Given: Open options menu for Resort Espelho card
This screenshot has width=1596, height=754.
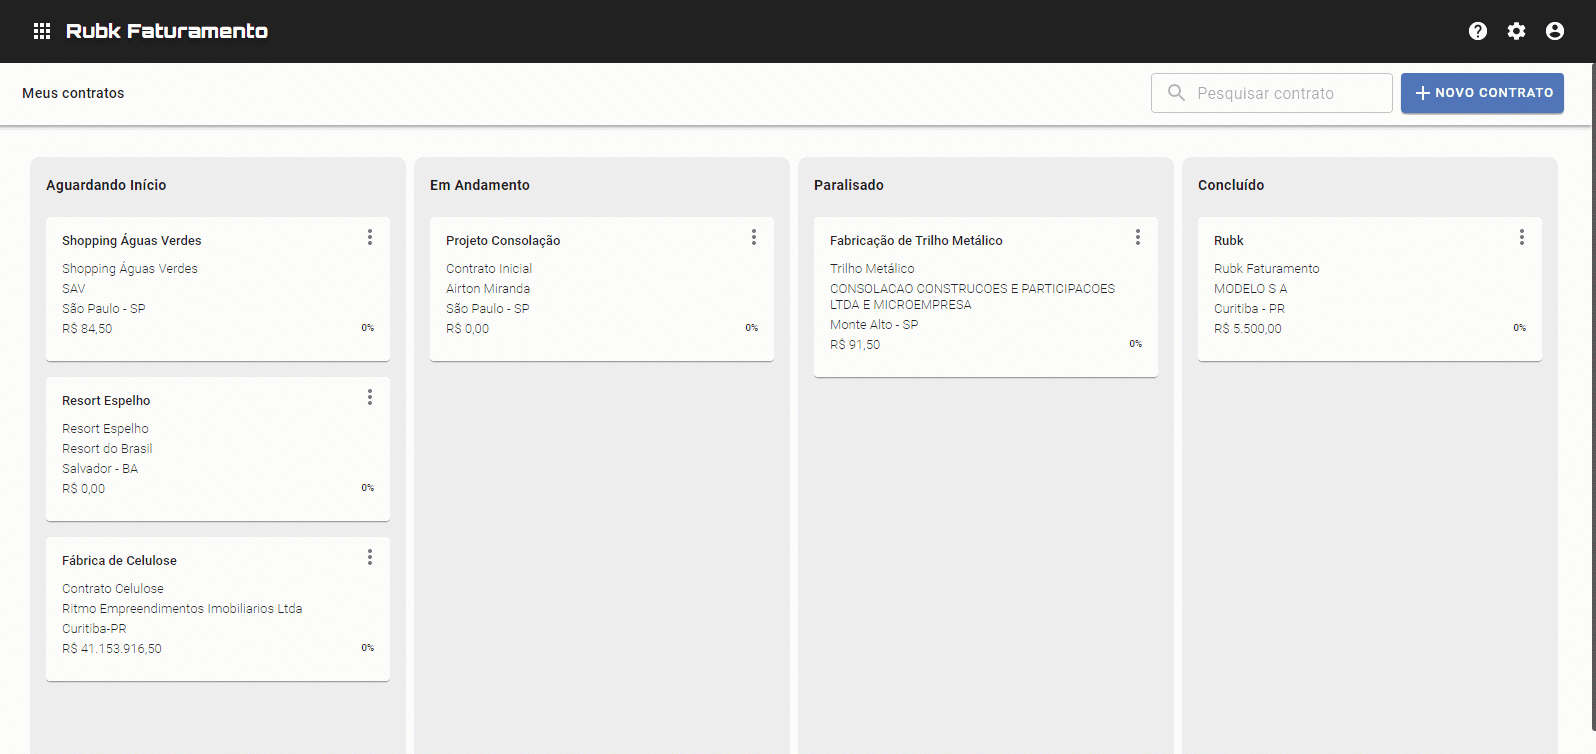Looking at the screenshot, I should pyautogui.click(x=370, y=397).
